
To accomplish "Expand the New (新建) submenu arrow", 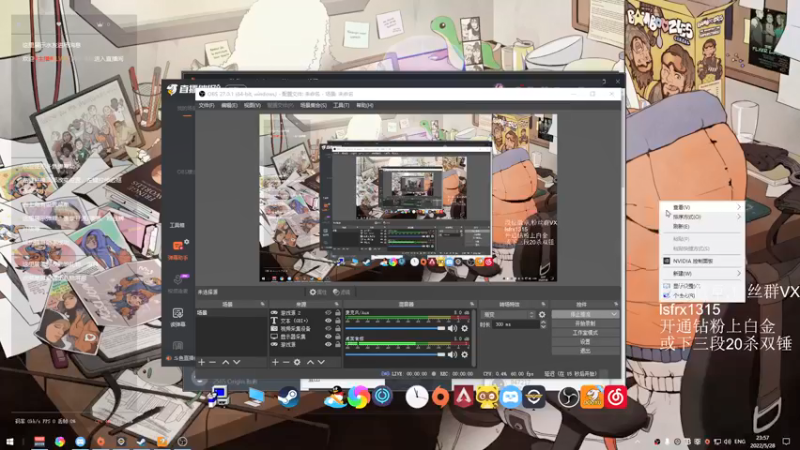I will click(x=738, y=274).
